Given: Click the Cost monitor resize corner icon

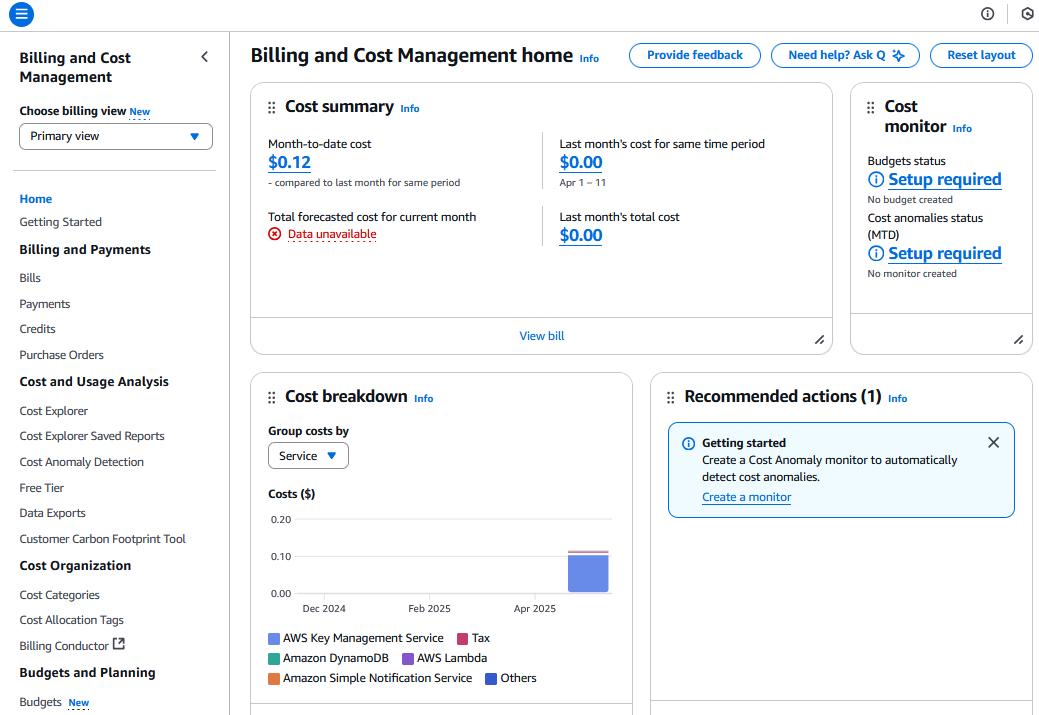Looking at the screenshot, I should tap(1018, 340).
